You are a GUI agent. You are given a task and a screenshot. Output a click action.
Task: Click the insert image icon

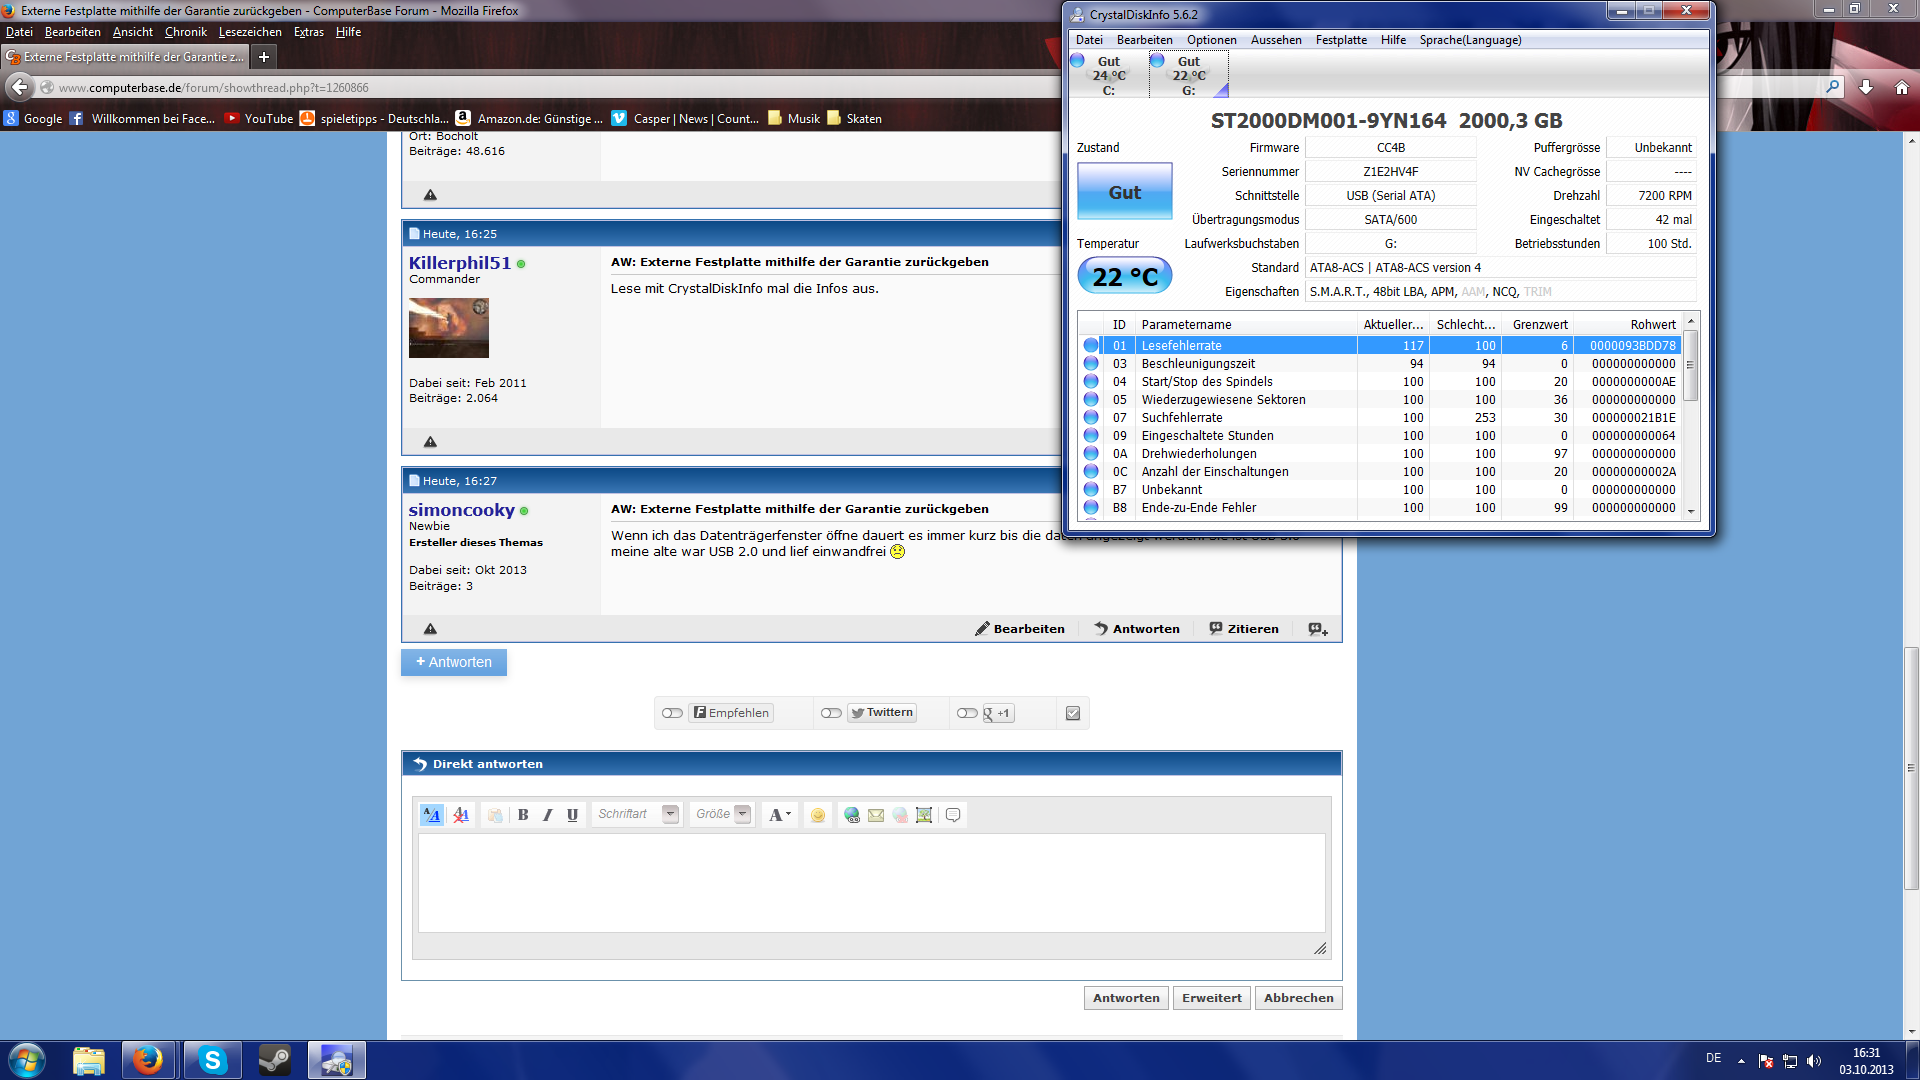[924, 815]
